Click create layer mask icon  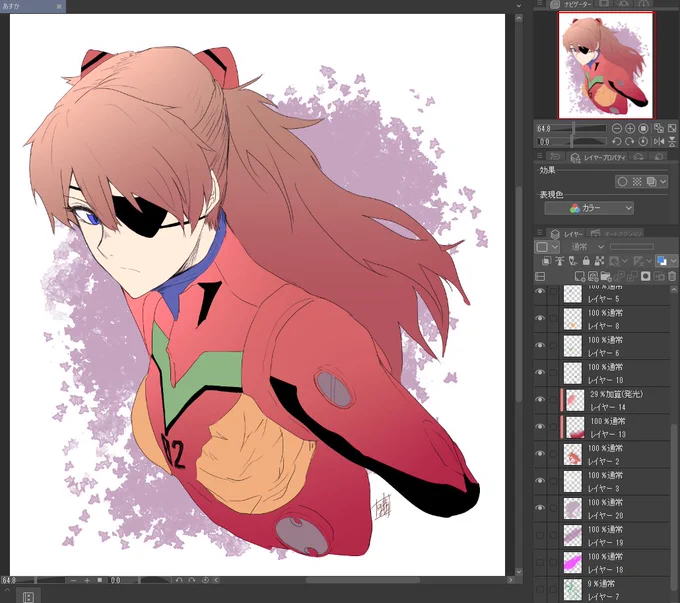click(x=645, y=276)
